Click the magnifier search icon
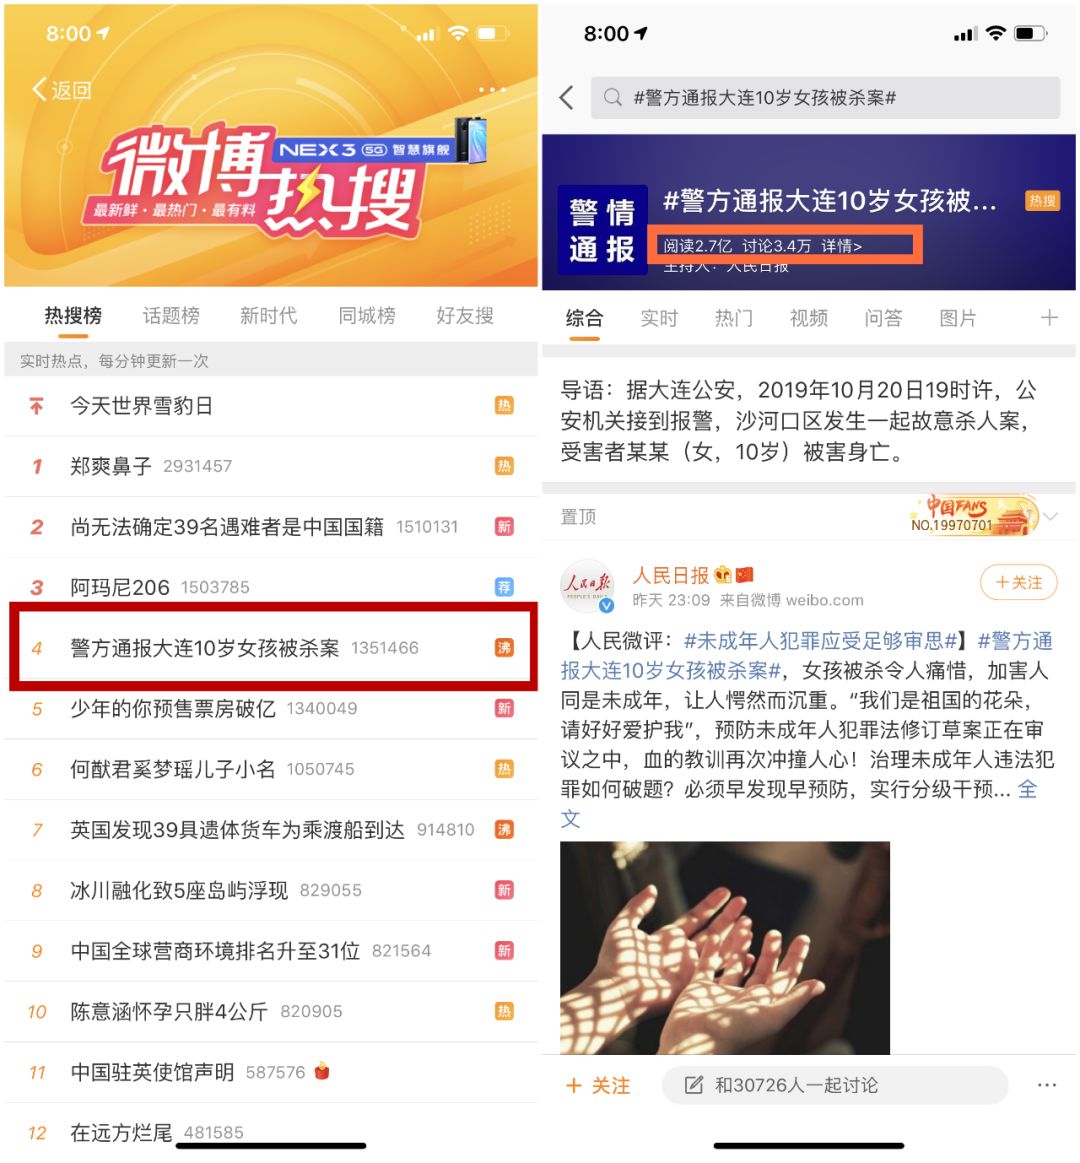The image size is (1080, 1163). 612,97
